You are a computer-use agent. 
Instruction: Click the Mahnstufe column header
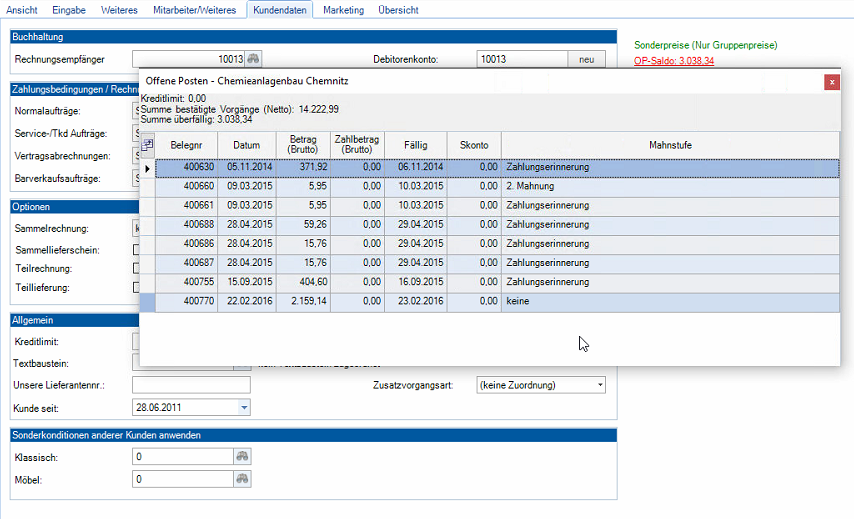669,146
